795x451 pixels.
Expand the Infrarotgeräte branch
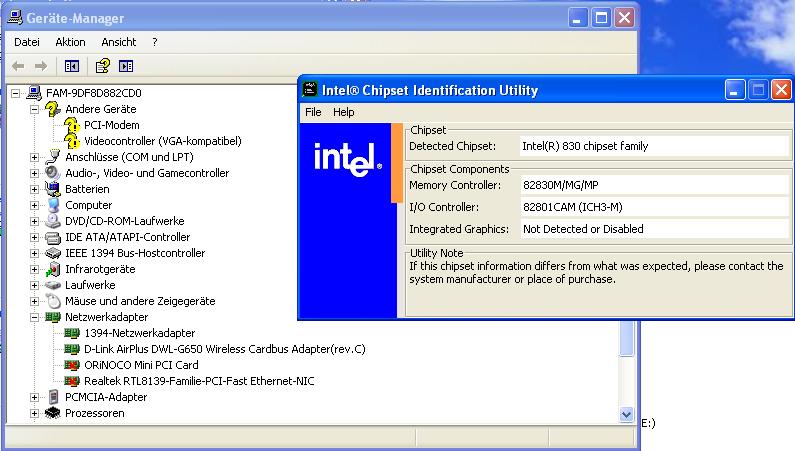34,270
